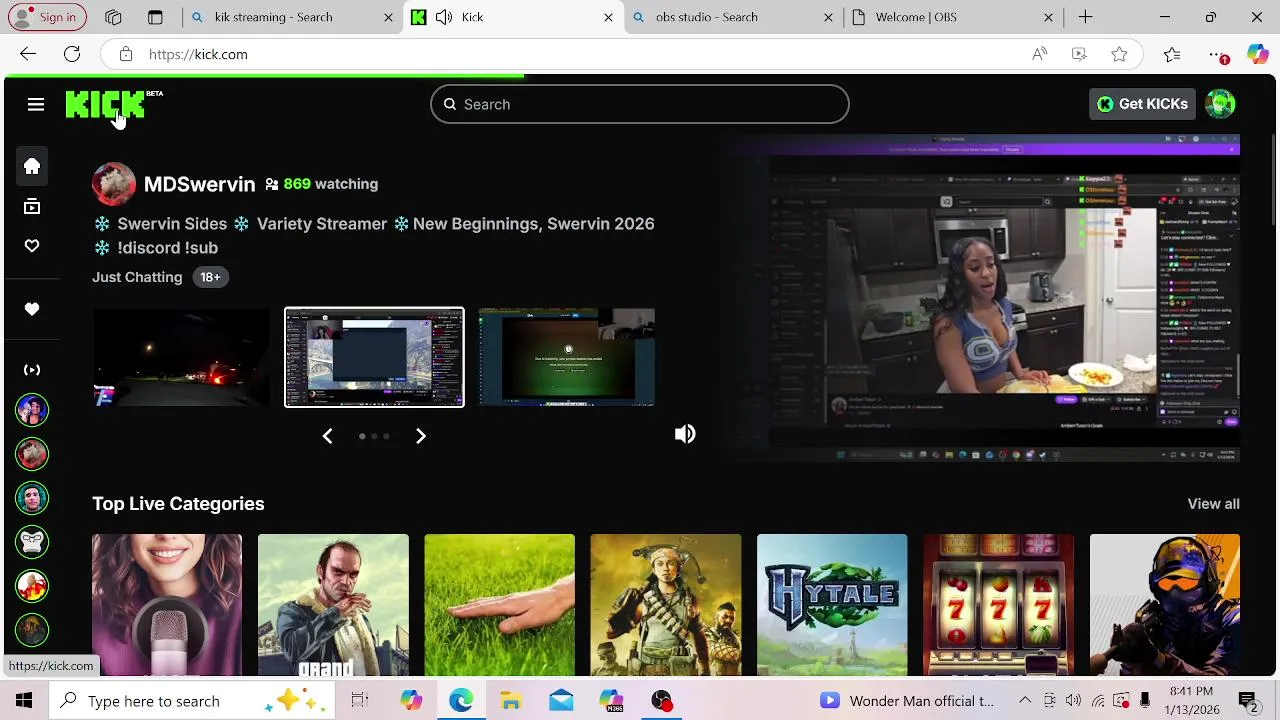Mute the featured stream volume

click(x=685, y=434)
